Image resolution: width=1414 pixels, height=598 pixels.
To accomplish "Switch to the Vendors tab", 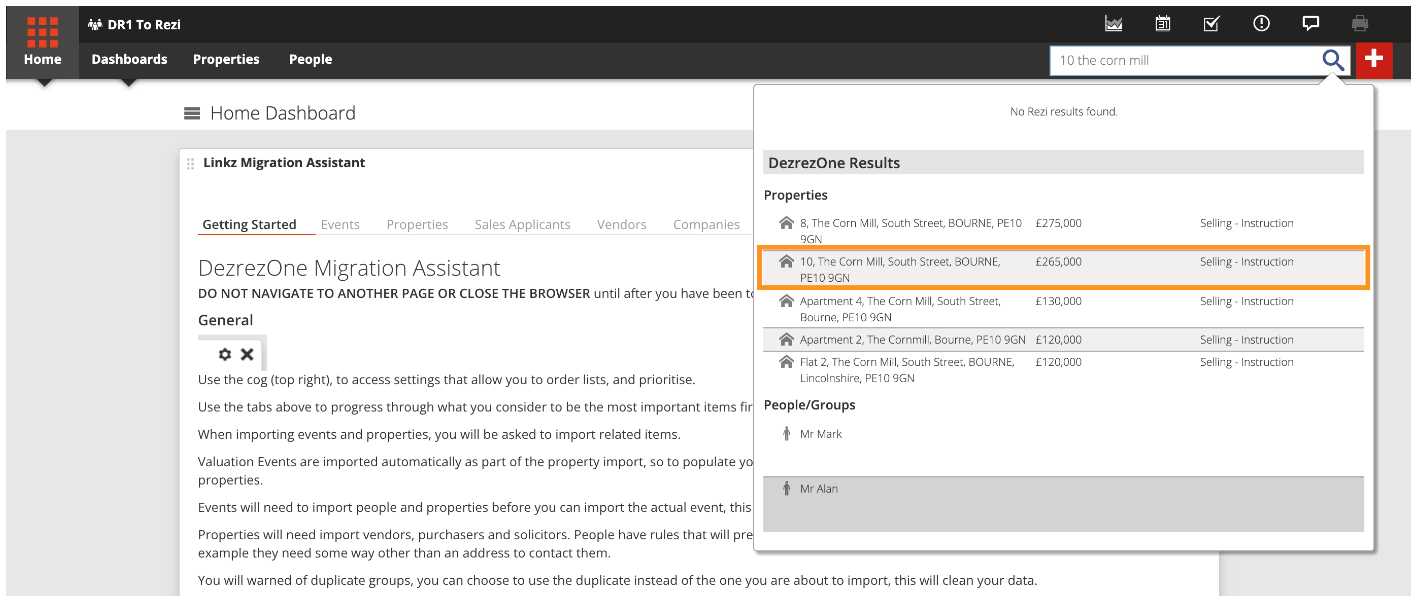I will tap(622, 225).
